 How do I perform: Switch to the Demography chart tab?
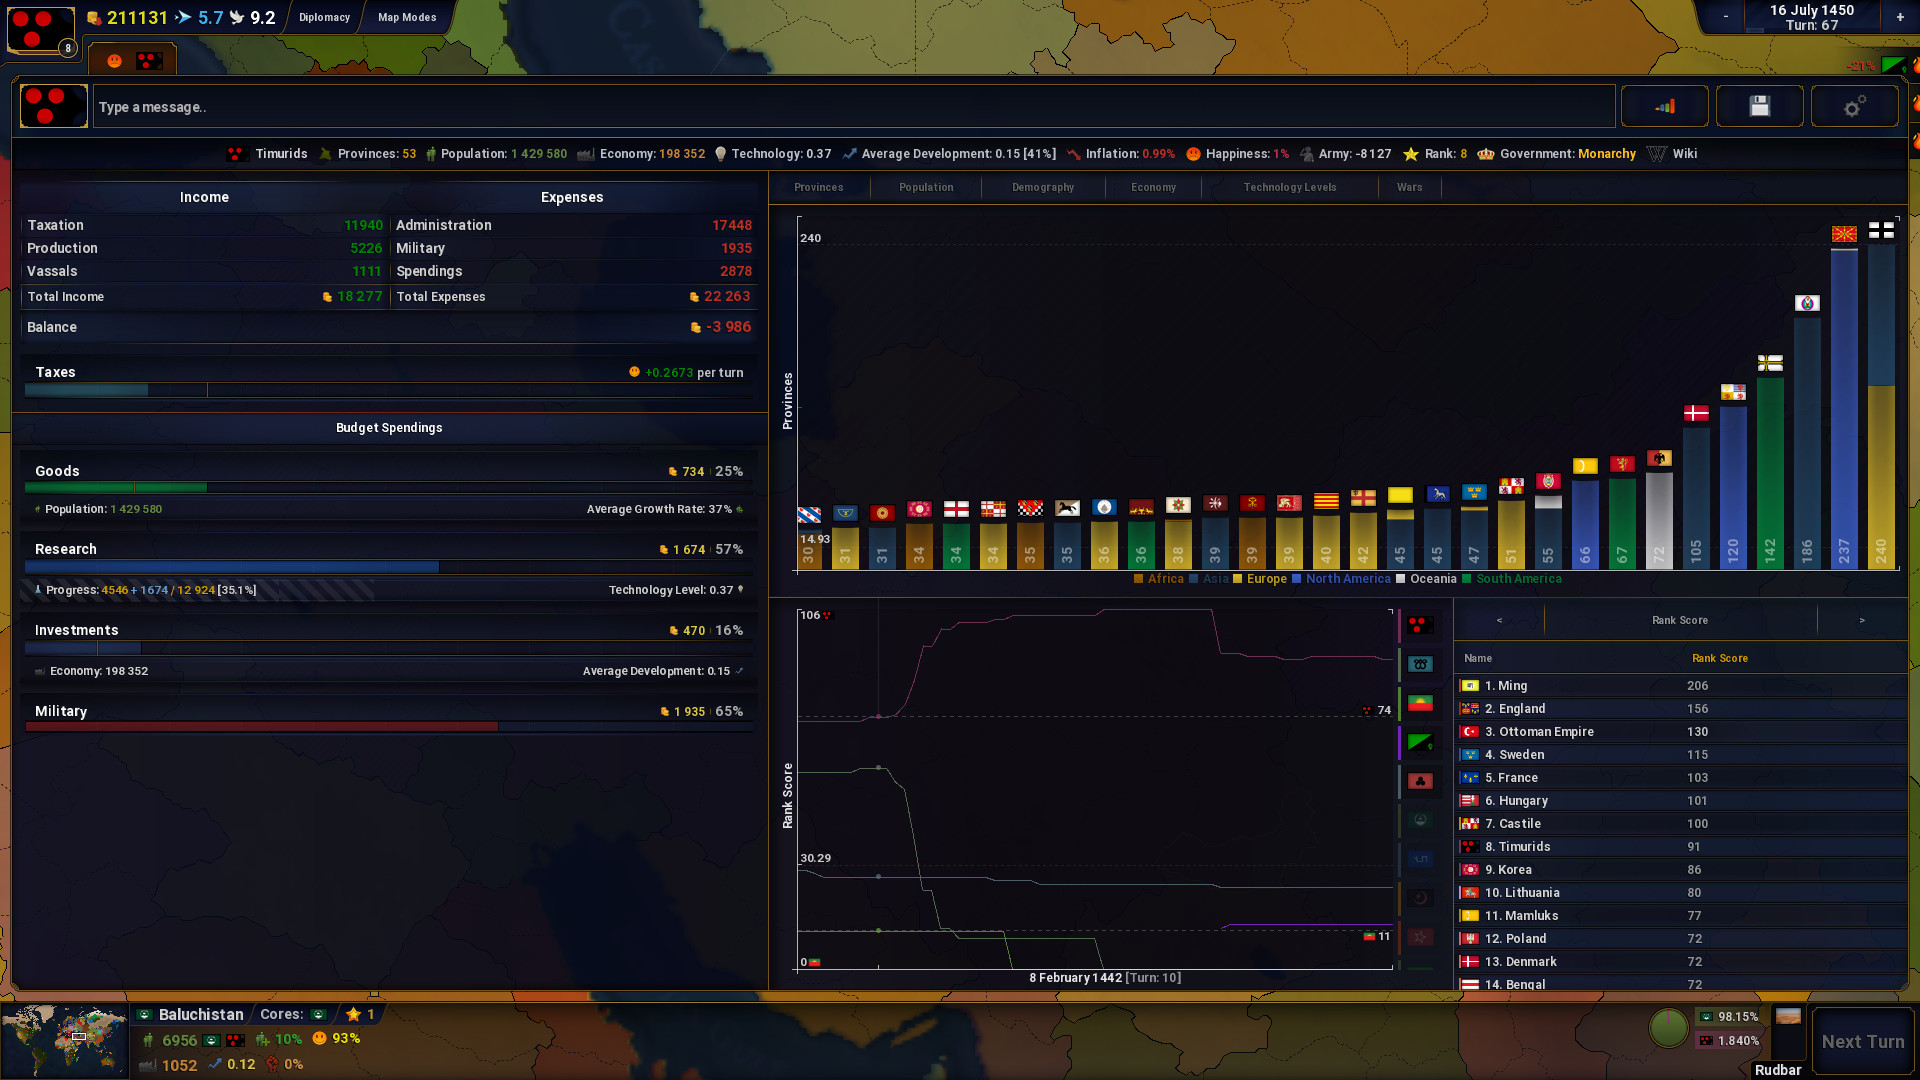[x=1042, y=187]
